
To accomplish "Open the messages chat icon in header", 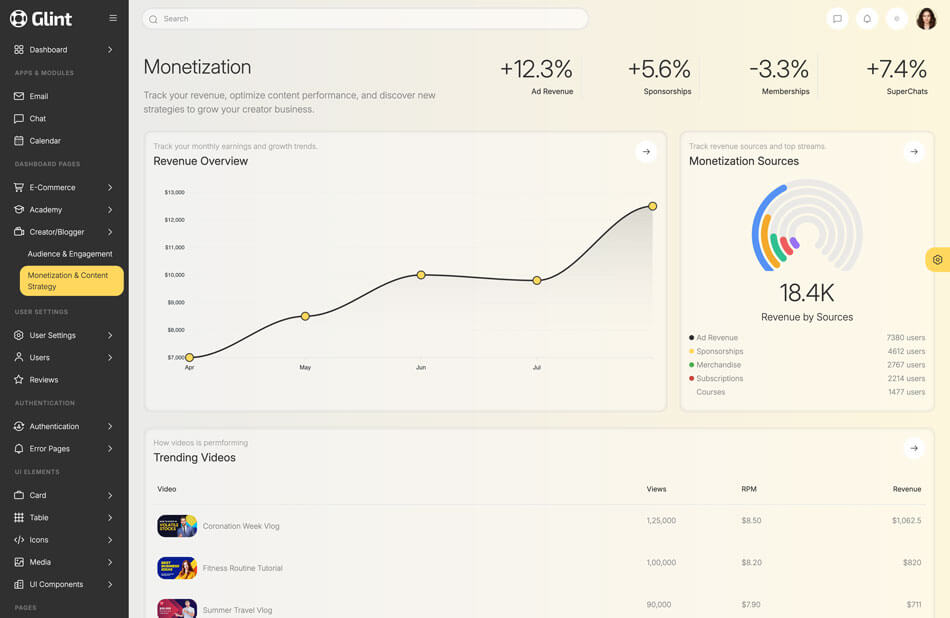I will tap(837, 19).
